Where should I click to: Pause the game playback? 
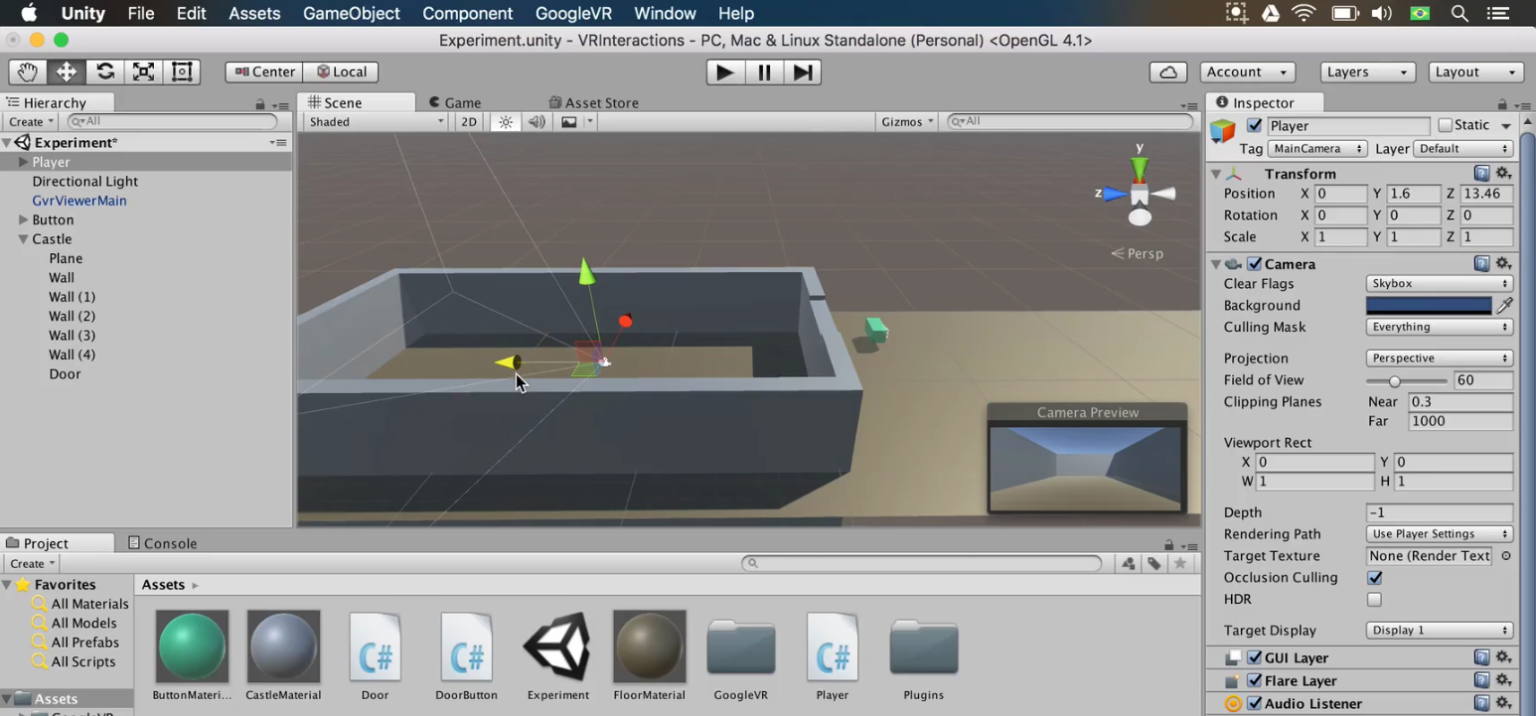point(763,71)
